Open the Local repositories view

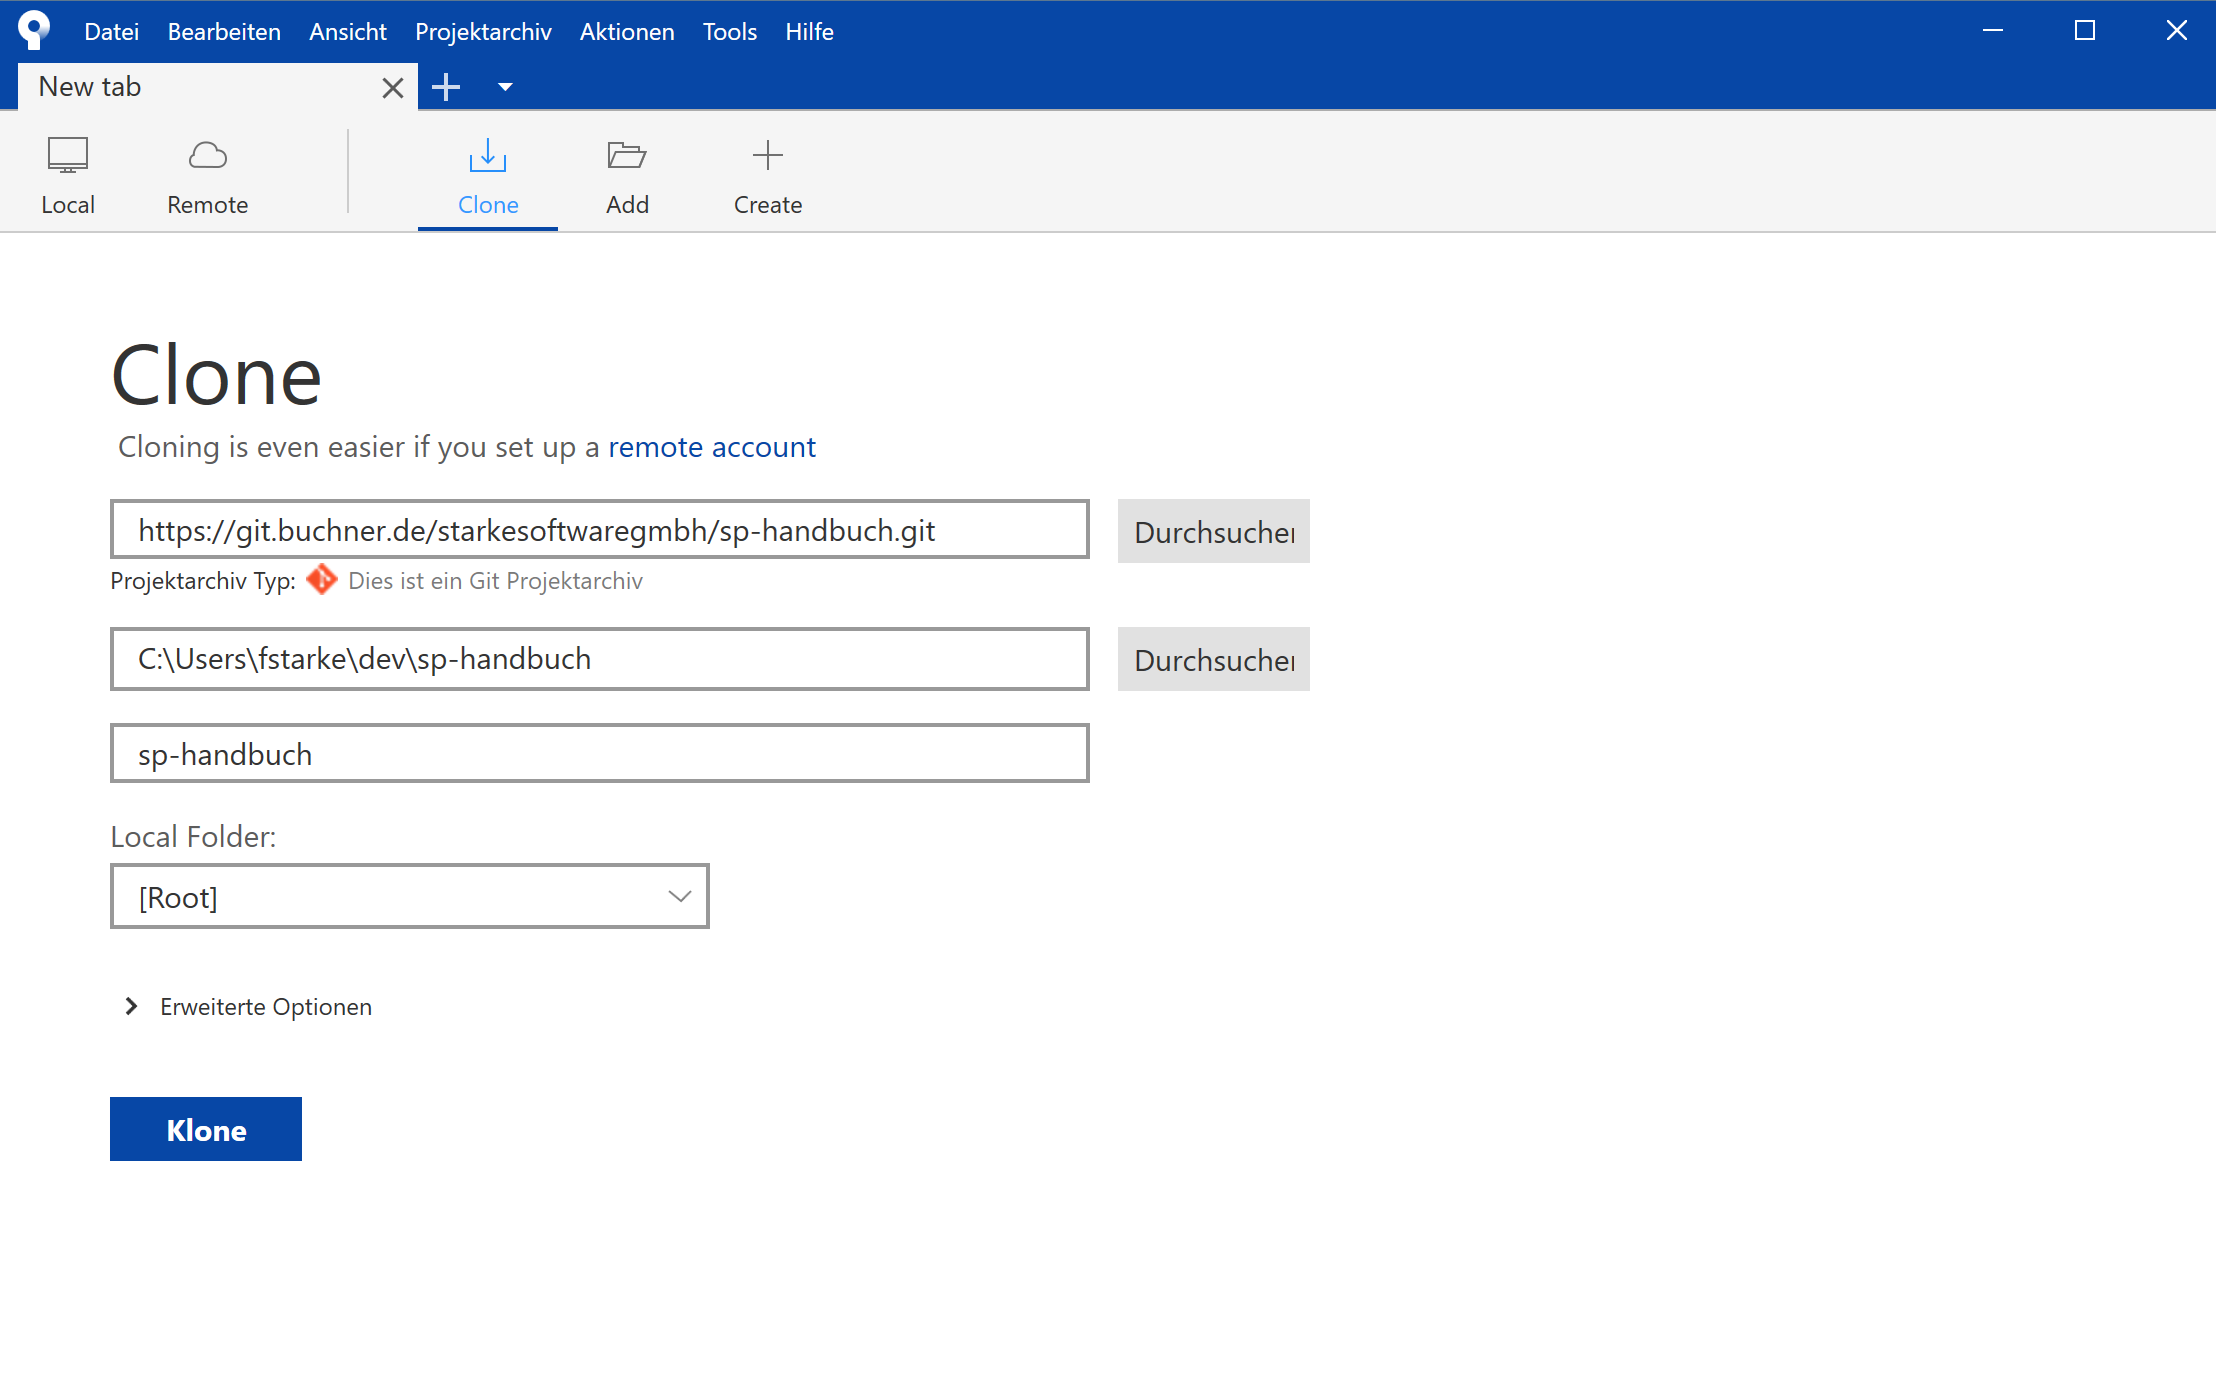(68, 175)
